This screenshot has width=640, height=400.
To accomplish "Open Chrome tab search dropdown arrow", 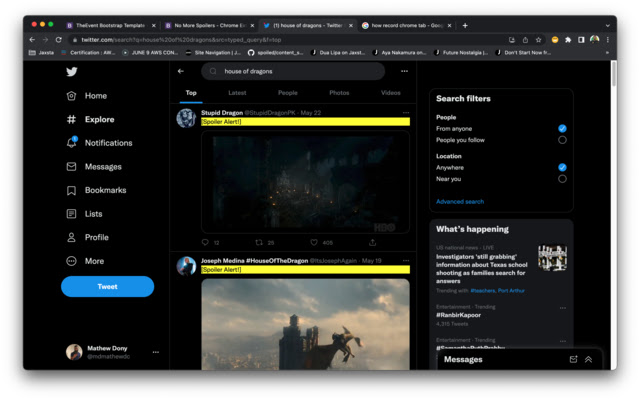I will [x=608, y=25].
